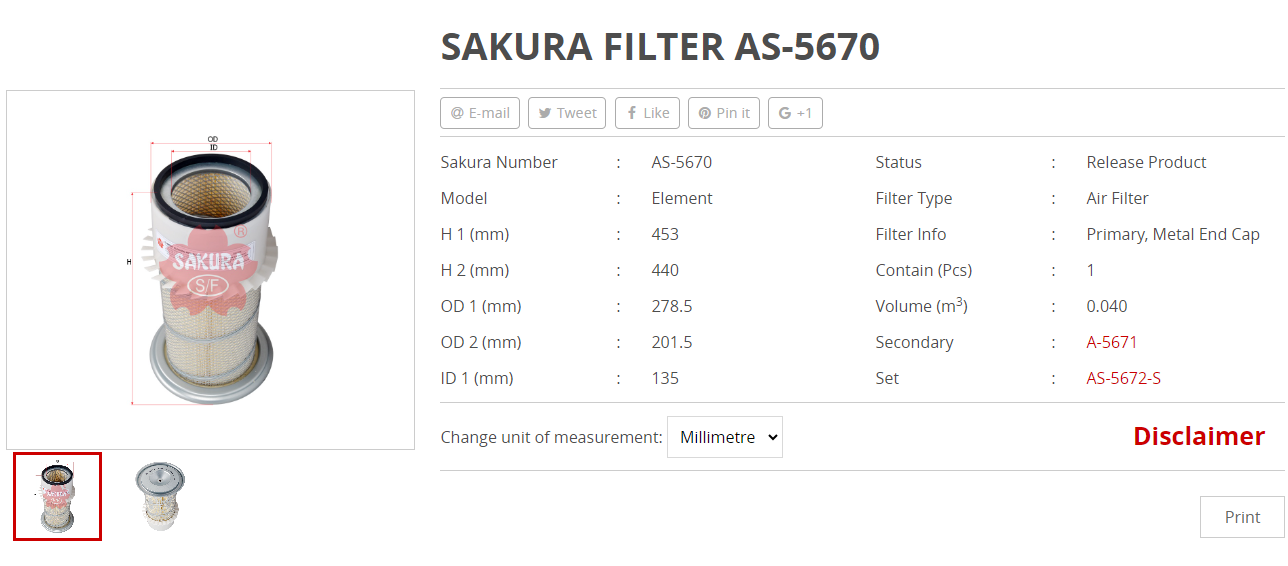Click the 'Change unit of measurement:' label
Screen dimensions: 1288x566
point(551,437)
